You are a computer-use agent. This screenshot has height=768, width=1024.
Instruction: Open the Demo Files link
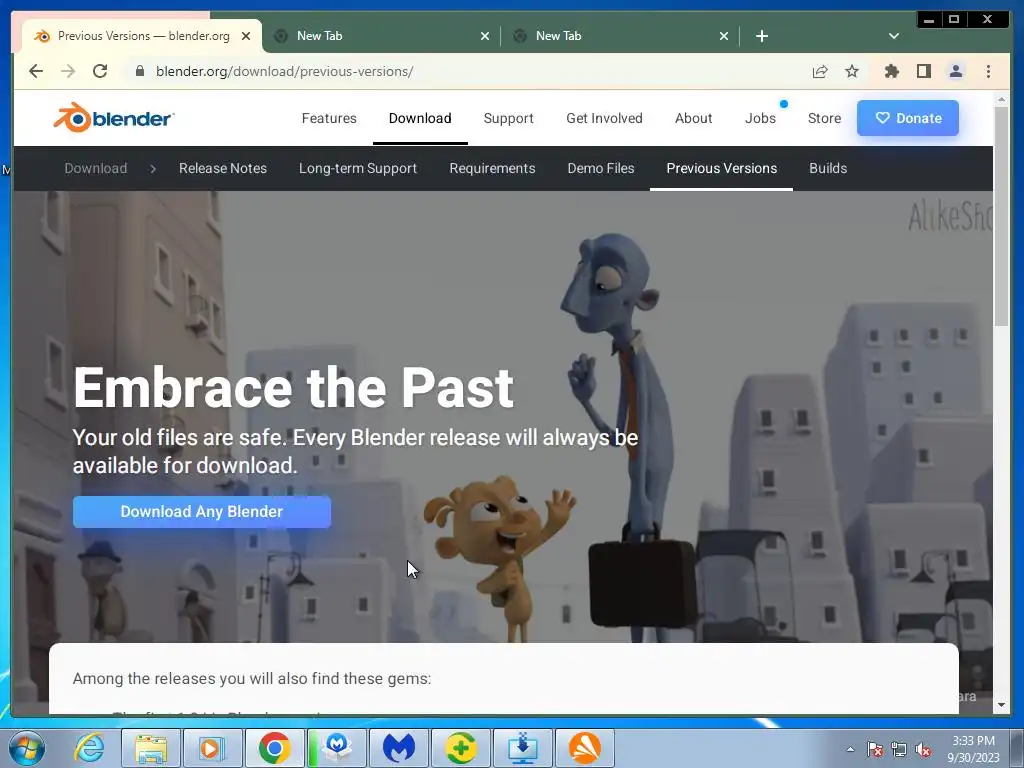[601, 168]
